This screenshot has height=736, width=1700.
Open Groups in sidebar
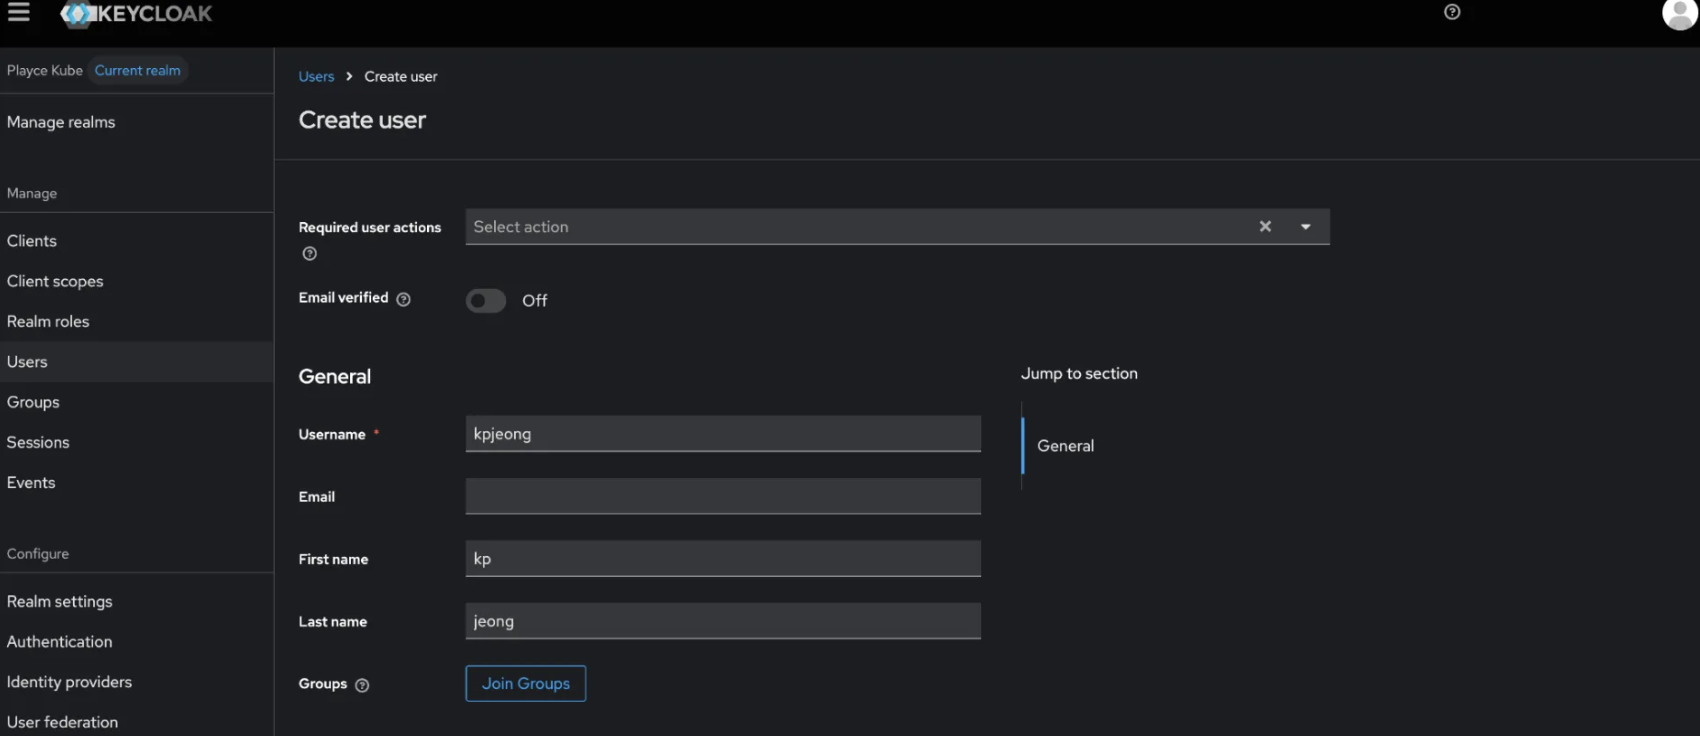click(137, 402)
